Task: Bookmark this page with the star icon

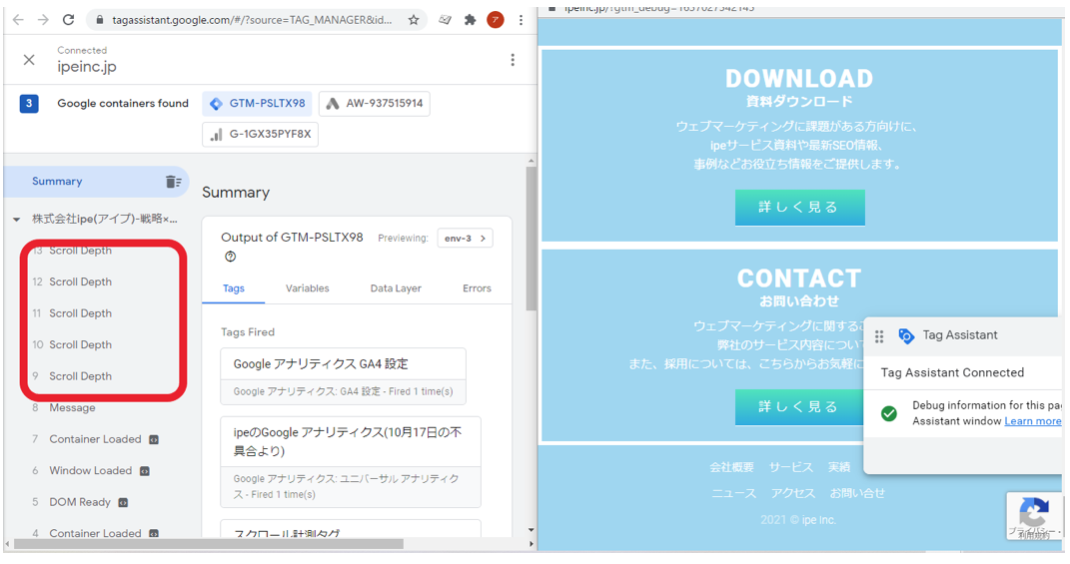Action: pos(413,20)
